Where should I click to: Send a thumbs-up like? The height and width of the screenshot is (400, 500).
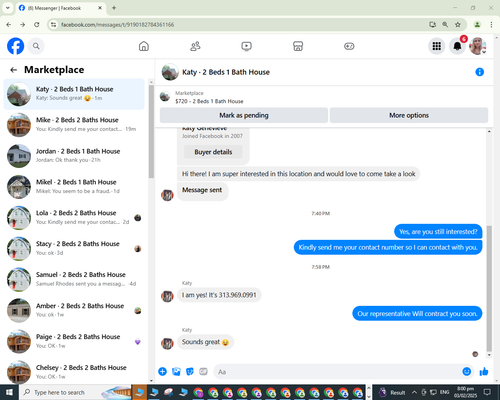coord(484,371)
